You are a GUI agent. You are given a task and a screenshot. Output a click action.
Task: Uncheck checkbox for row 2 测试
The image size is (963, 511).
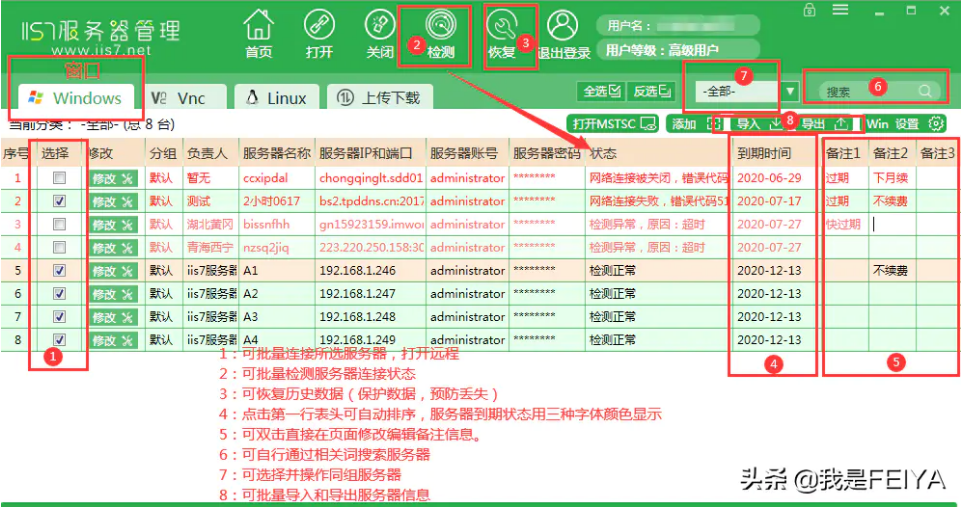coord(59,201)
